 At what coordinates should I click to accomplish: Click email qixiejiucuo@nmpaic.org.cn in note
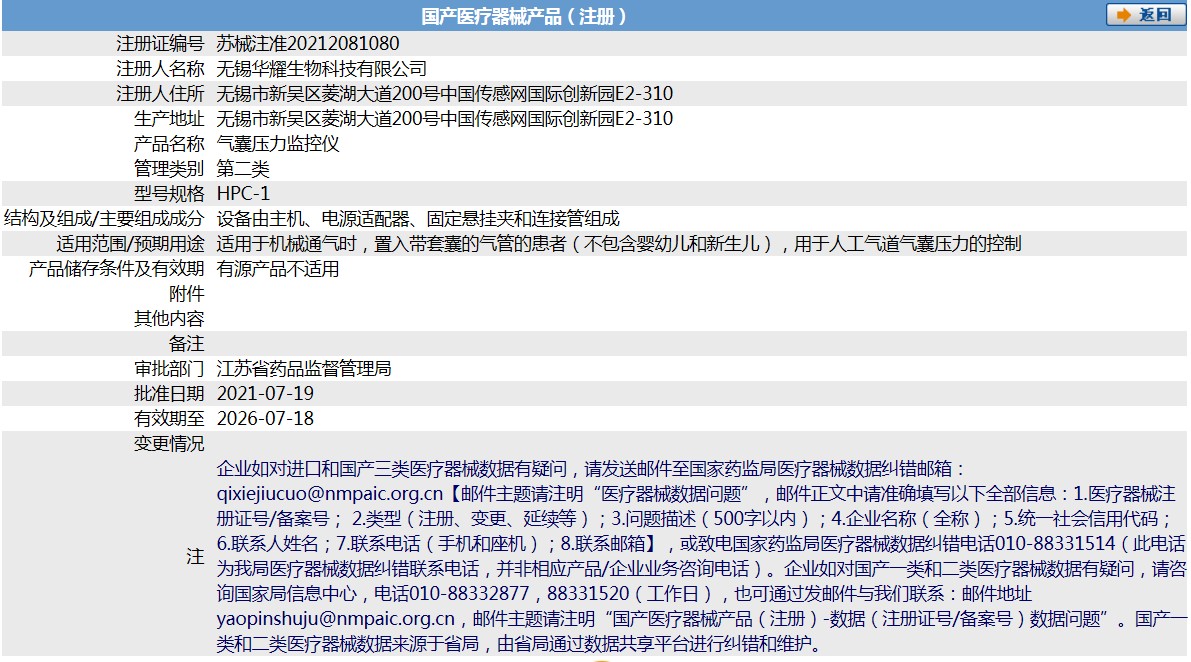pos(330,494)
